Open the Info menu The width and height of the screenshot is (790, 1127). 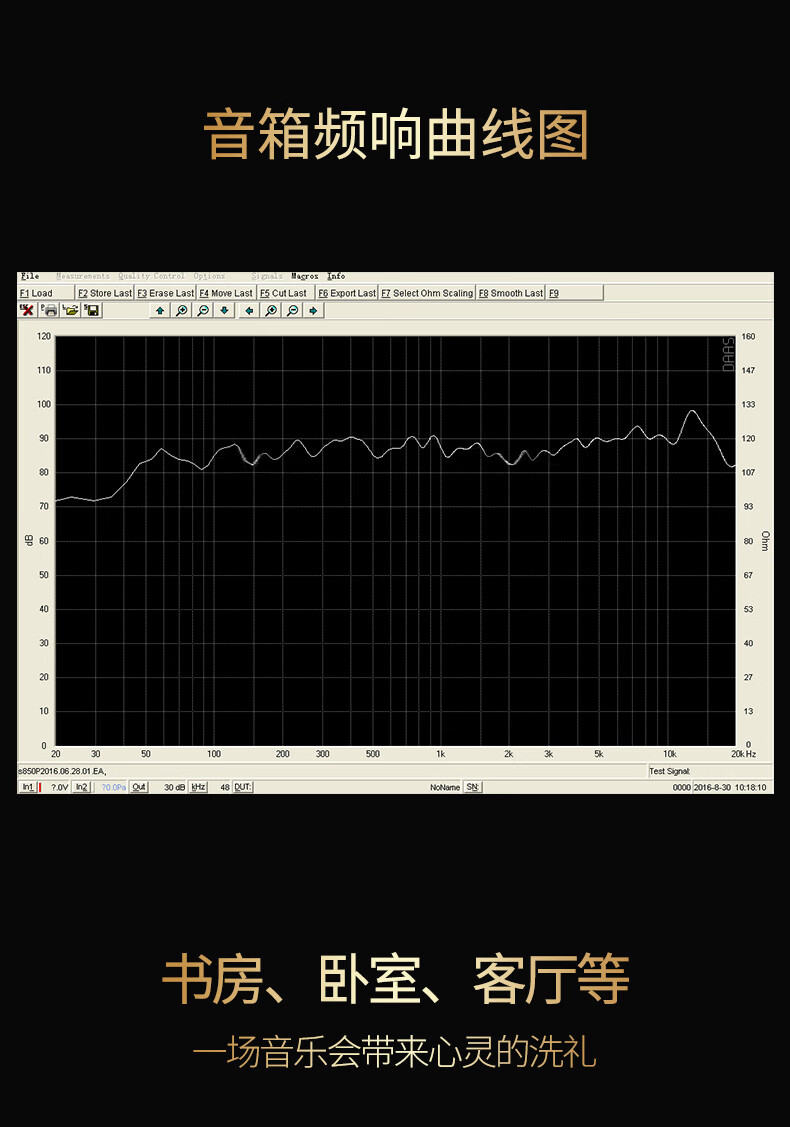click(x=336, y=276)
